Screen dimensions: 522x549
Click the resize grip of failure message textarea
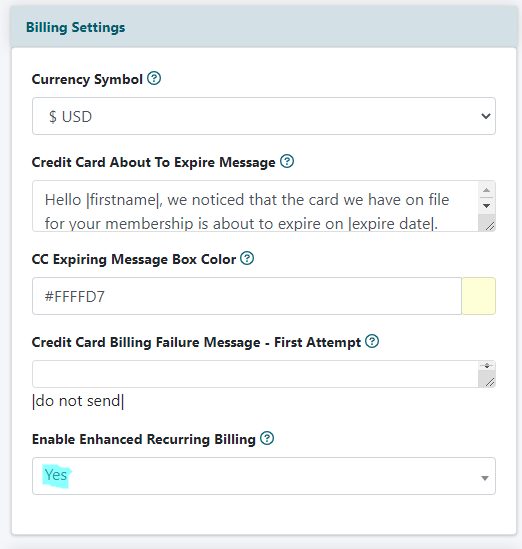pos(490,382)
